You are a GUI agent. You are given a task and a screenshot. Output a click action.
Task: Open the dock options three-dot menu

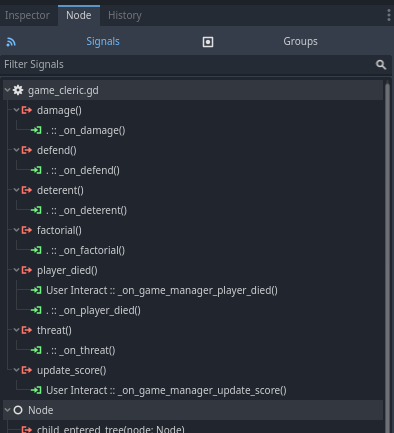389,15
